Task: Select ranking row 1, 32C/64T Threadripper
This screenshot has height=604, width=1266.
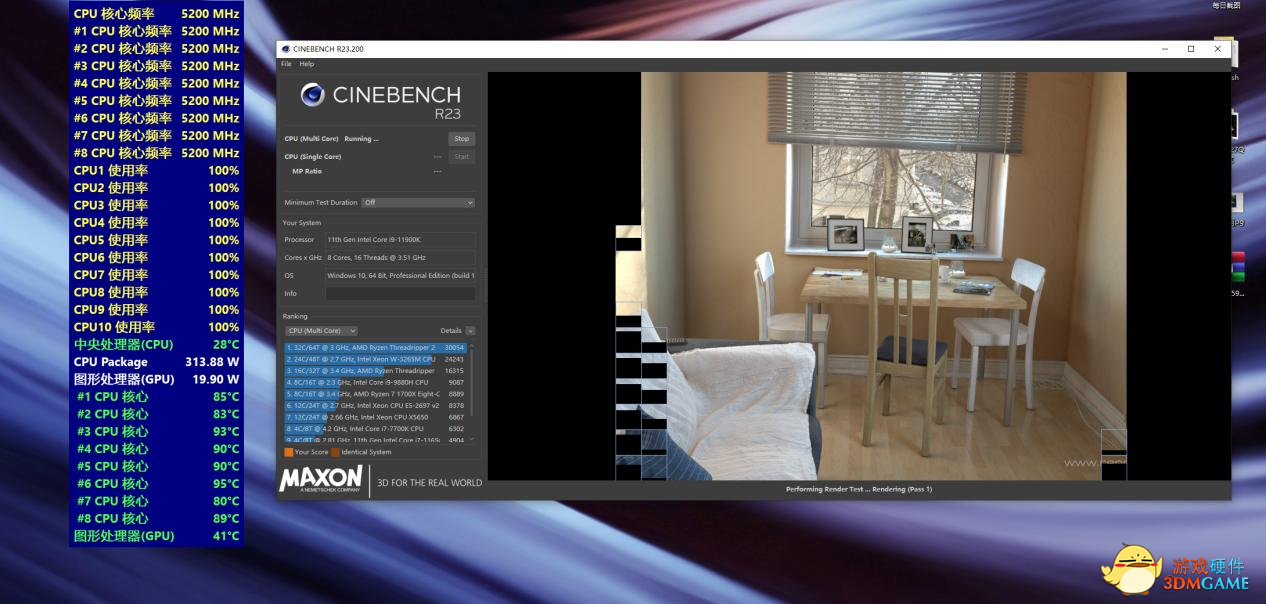Action: point(376,348)
